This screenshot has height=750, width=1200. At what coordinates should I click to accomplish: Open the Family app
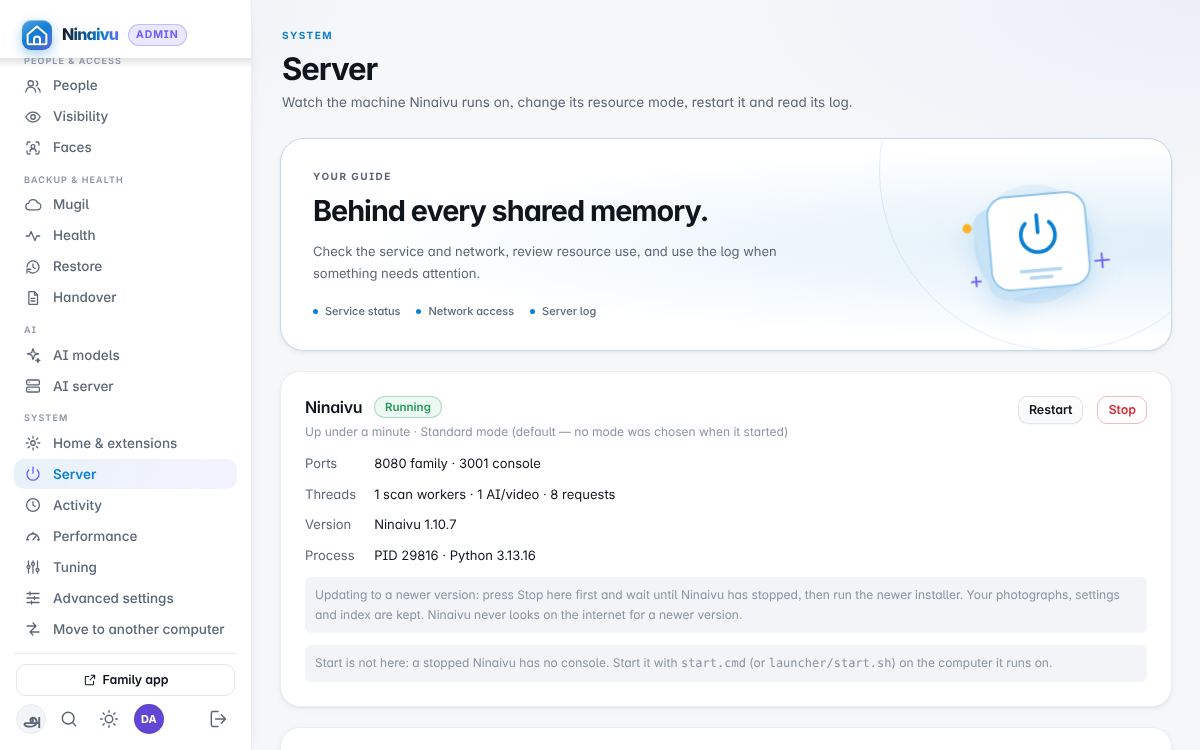[125, 680]
